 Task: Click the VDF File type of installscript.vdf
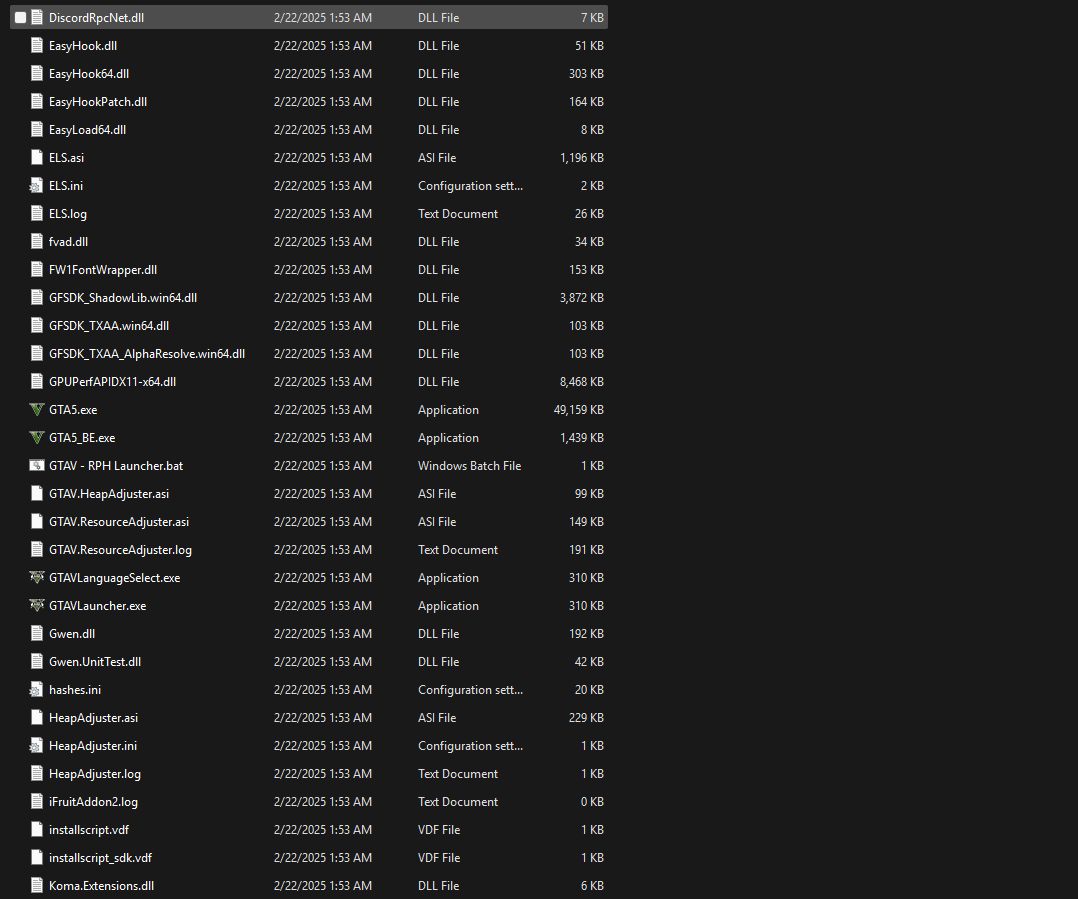439,830
